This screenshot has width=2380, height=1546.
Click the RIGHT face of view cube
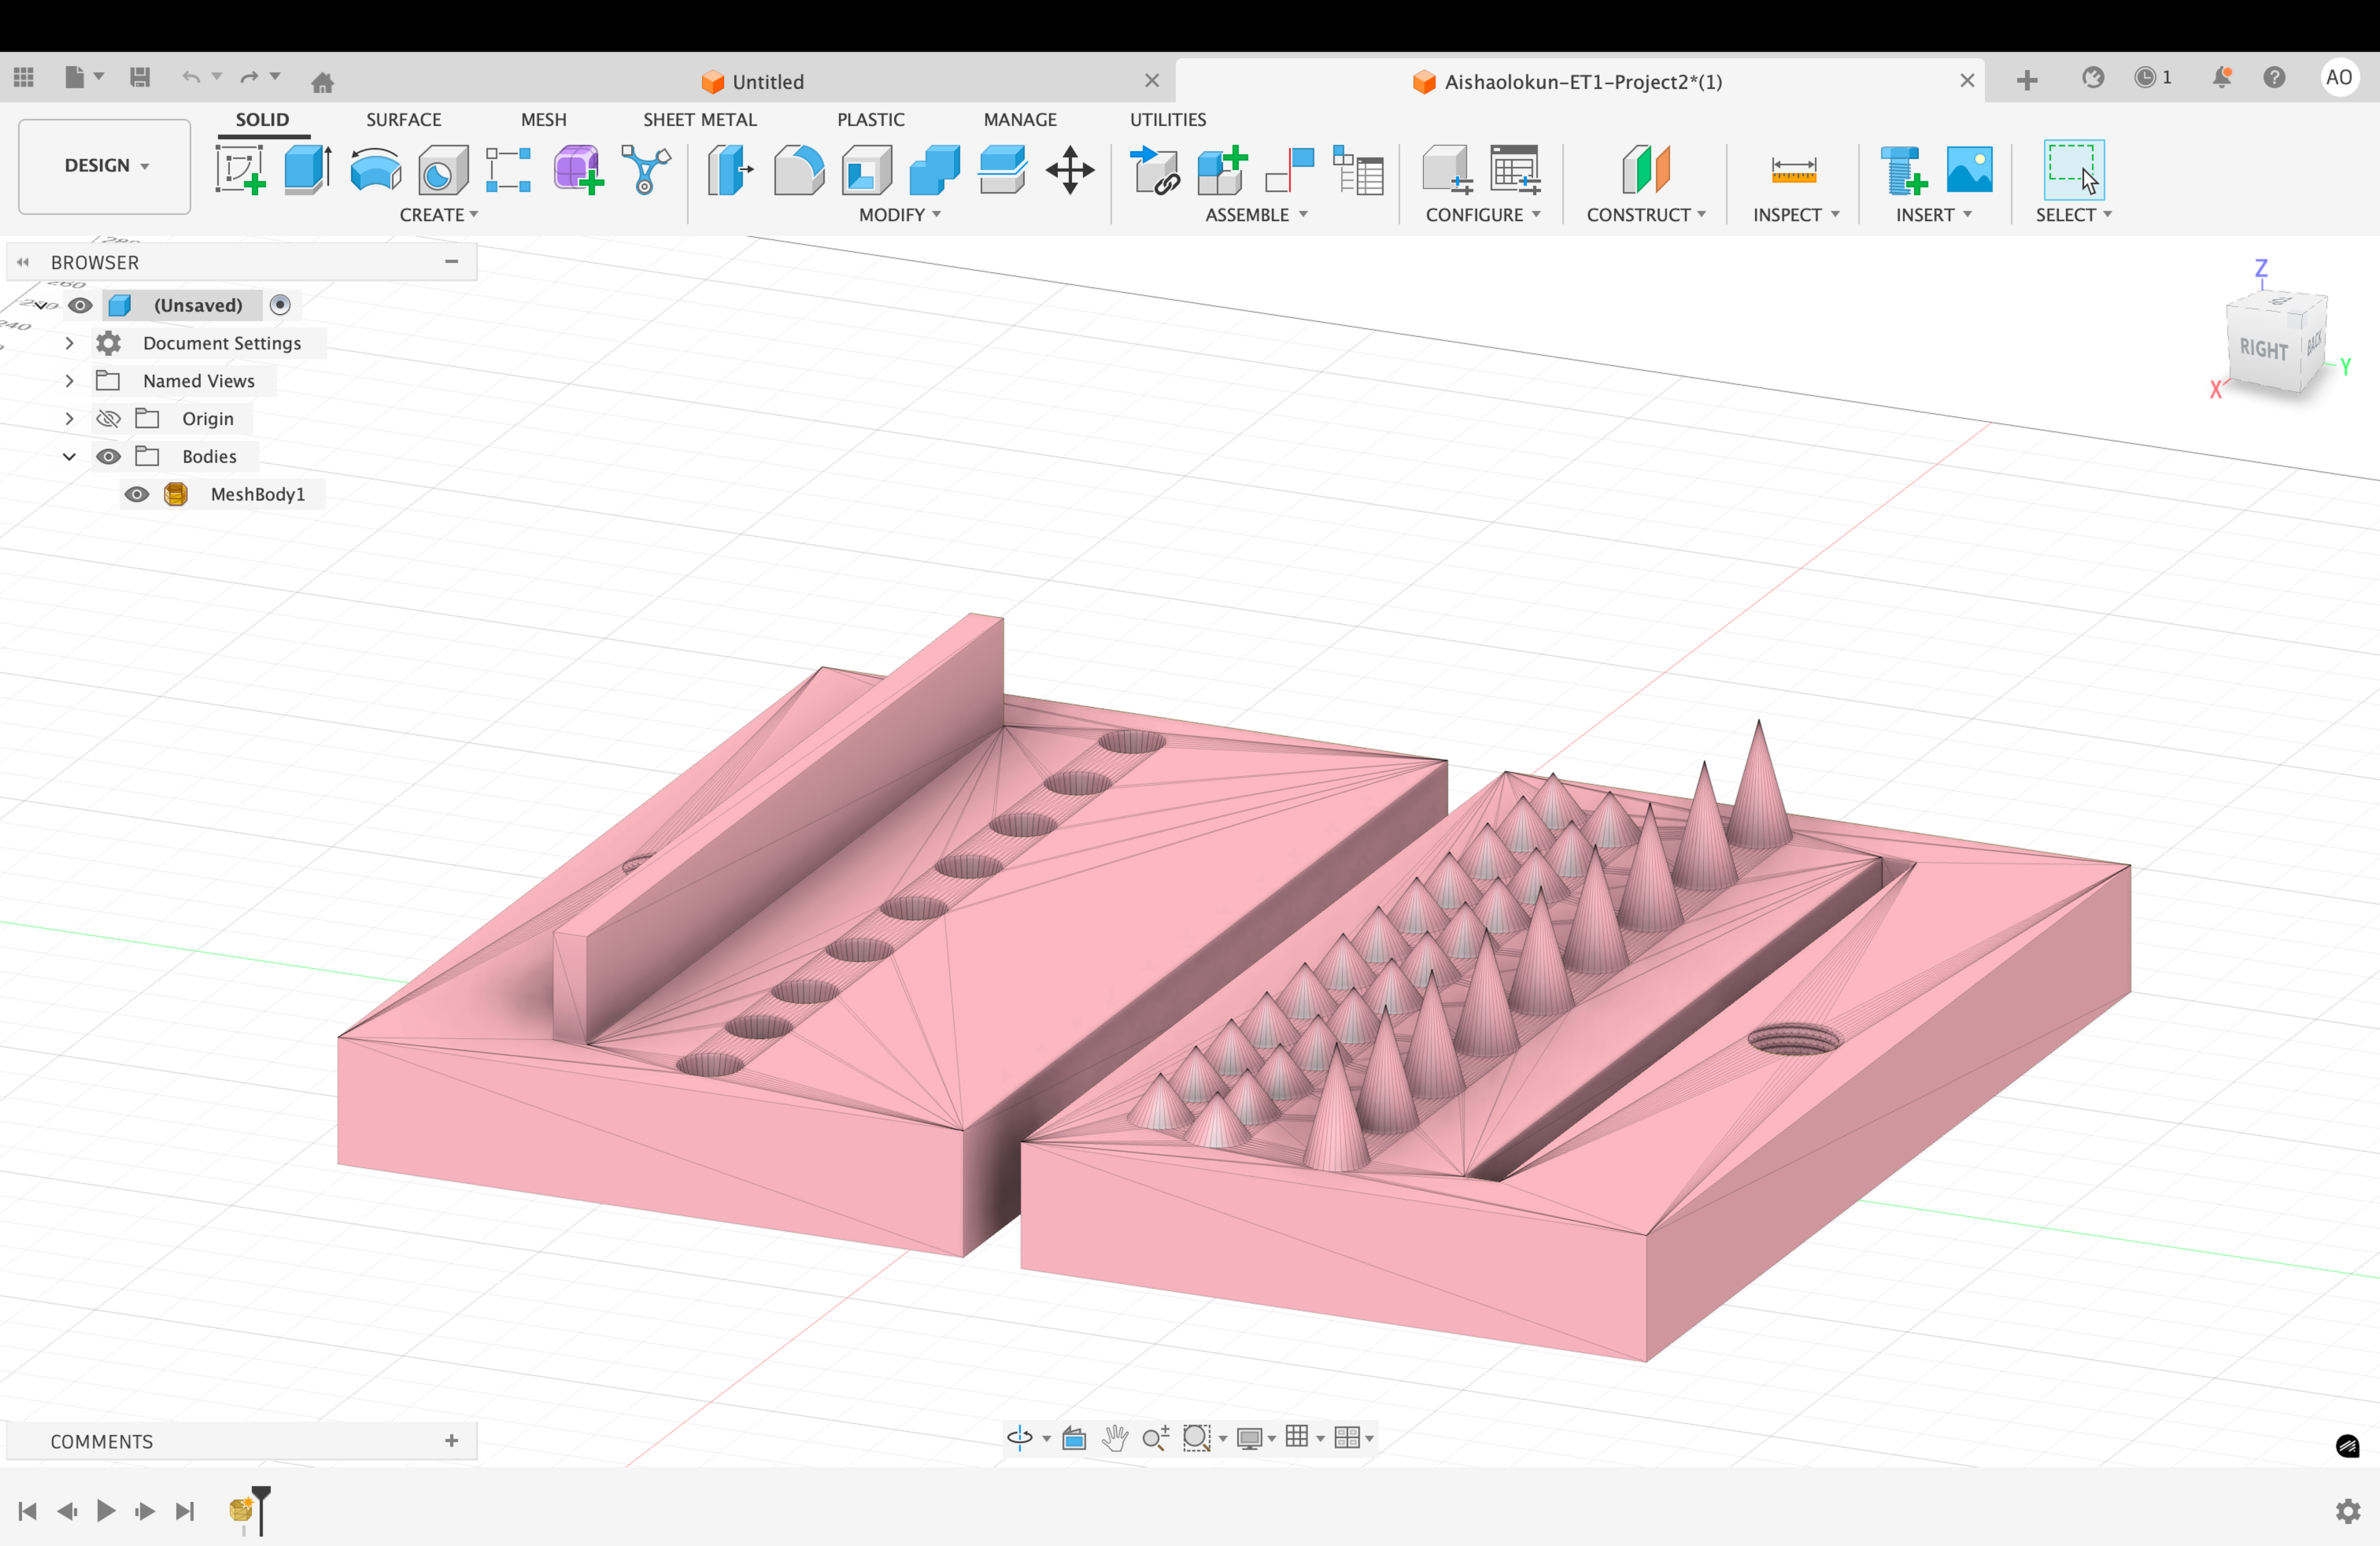click(2263, 349)
